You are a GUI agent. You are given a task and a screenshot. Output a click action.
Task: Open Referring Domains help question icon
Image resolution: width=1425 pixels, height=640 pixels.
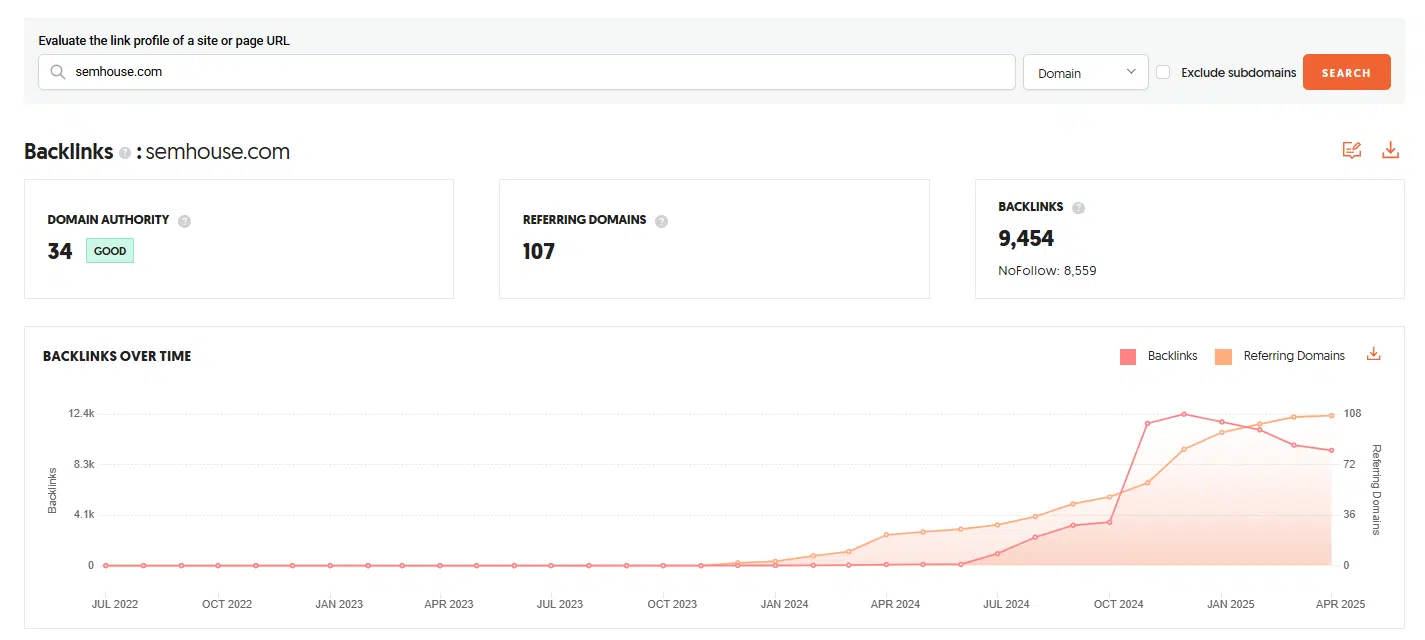pyautogui.click(x=661, y=221)
